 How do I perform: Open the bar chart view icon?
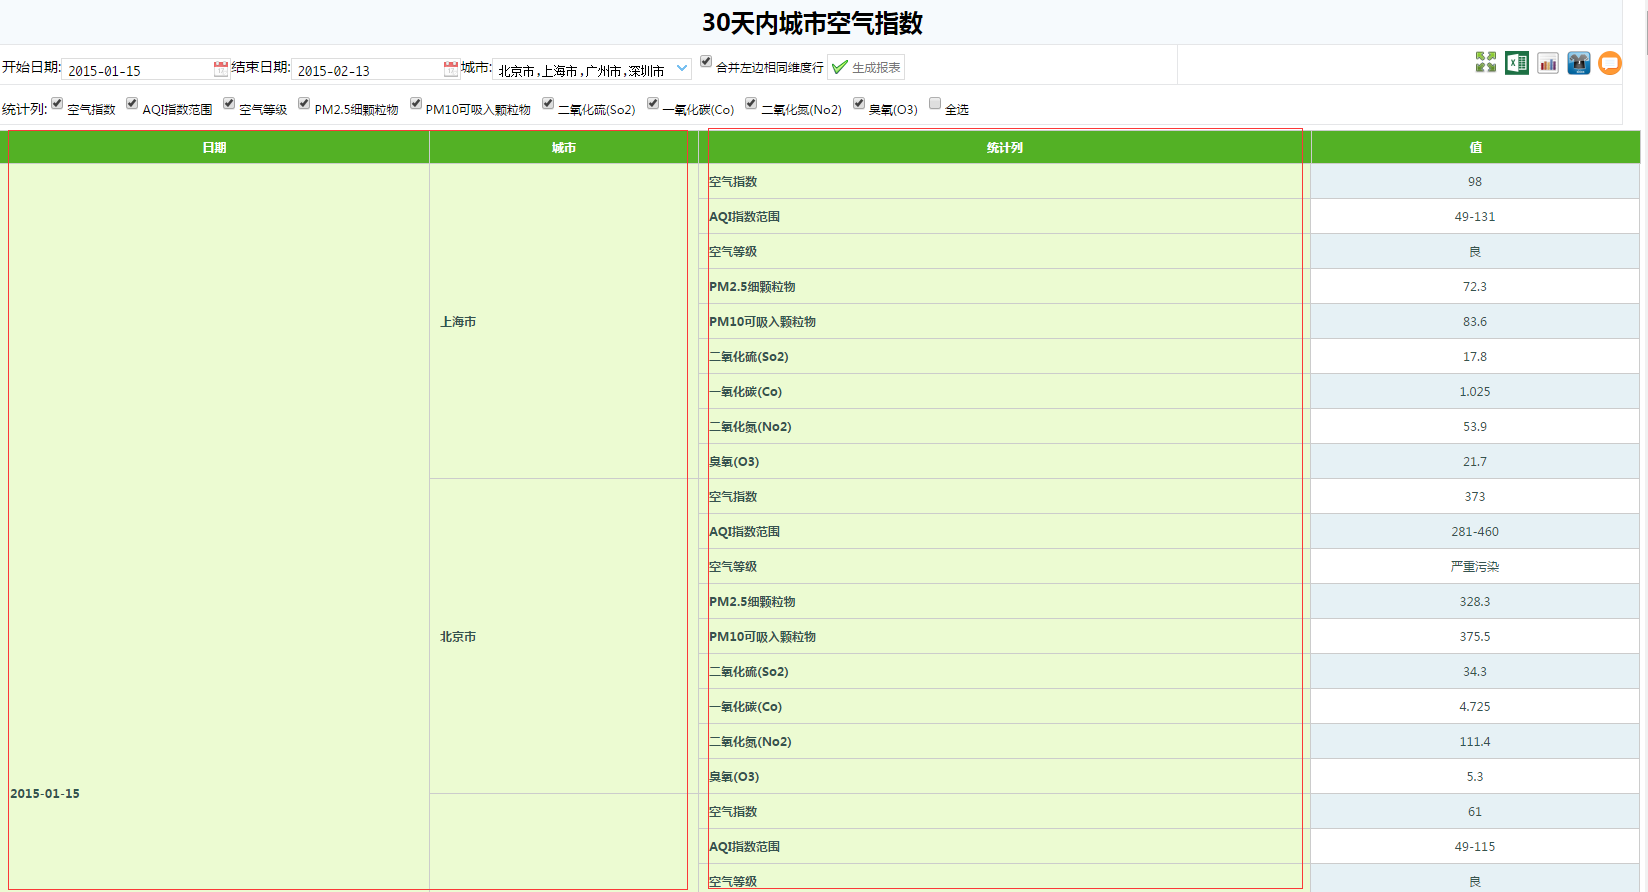(1547, 63)
